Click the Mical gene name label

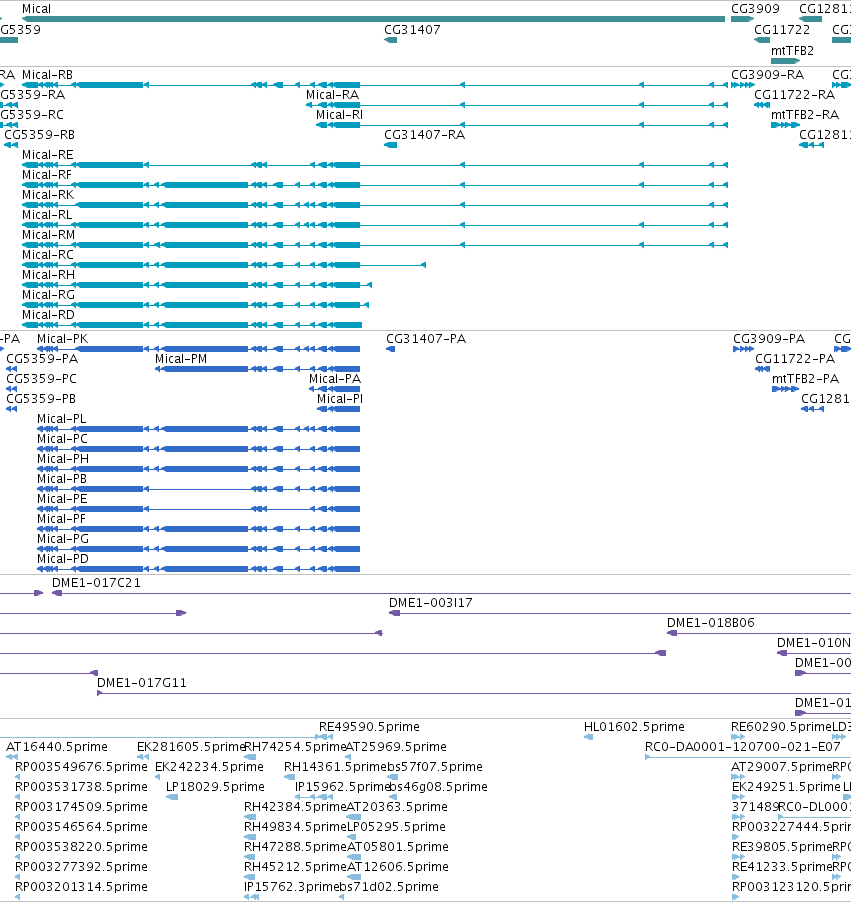point(36,9)
